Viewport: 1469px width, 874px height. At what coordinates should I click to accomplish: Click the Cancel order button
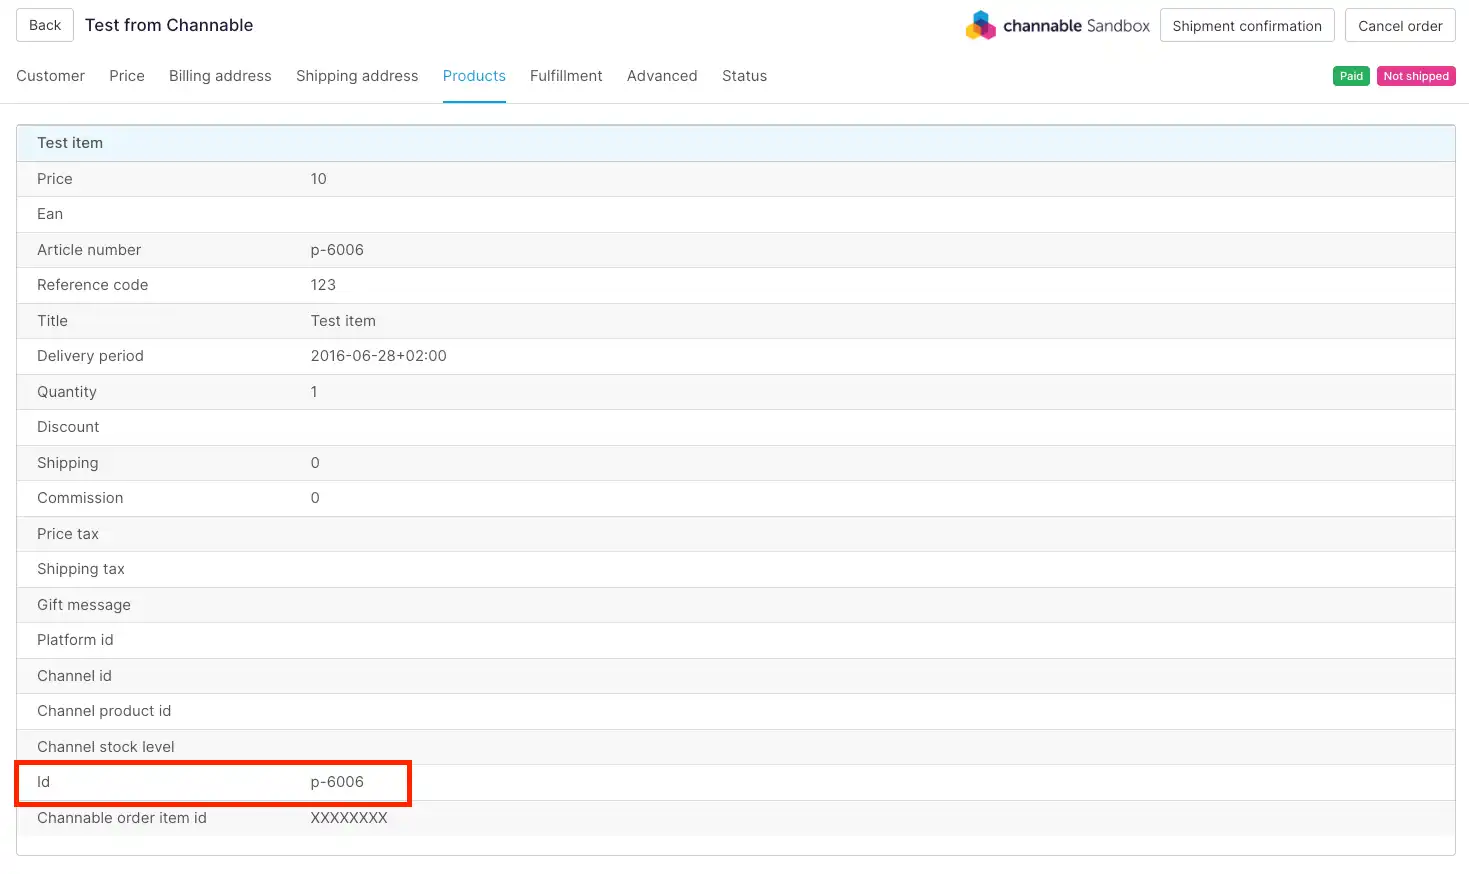(x=1399, y=26)
